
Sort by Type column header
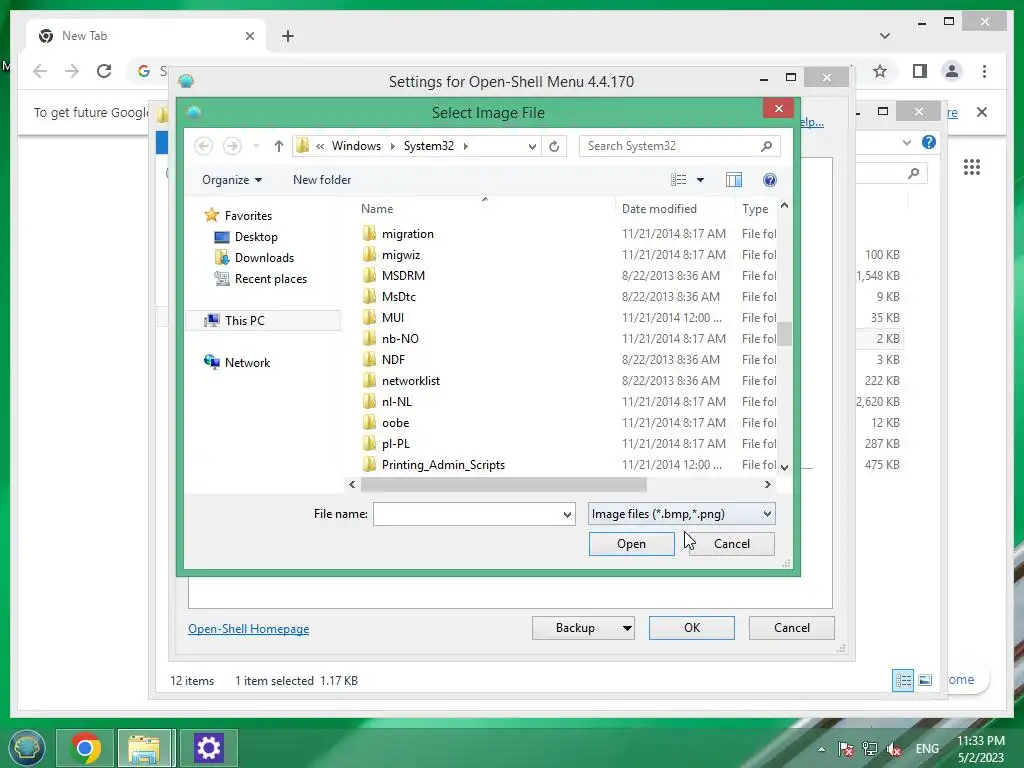pyautogui.click(x=756, y=209)
